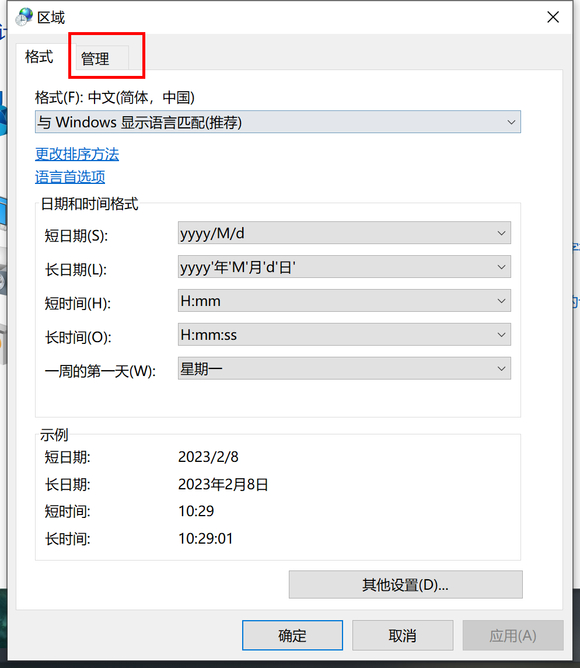This screenshot has height=668, width=580.
Task: Open the 语言首选项 link
Action: (x=70, y=177)
